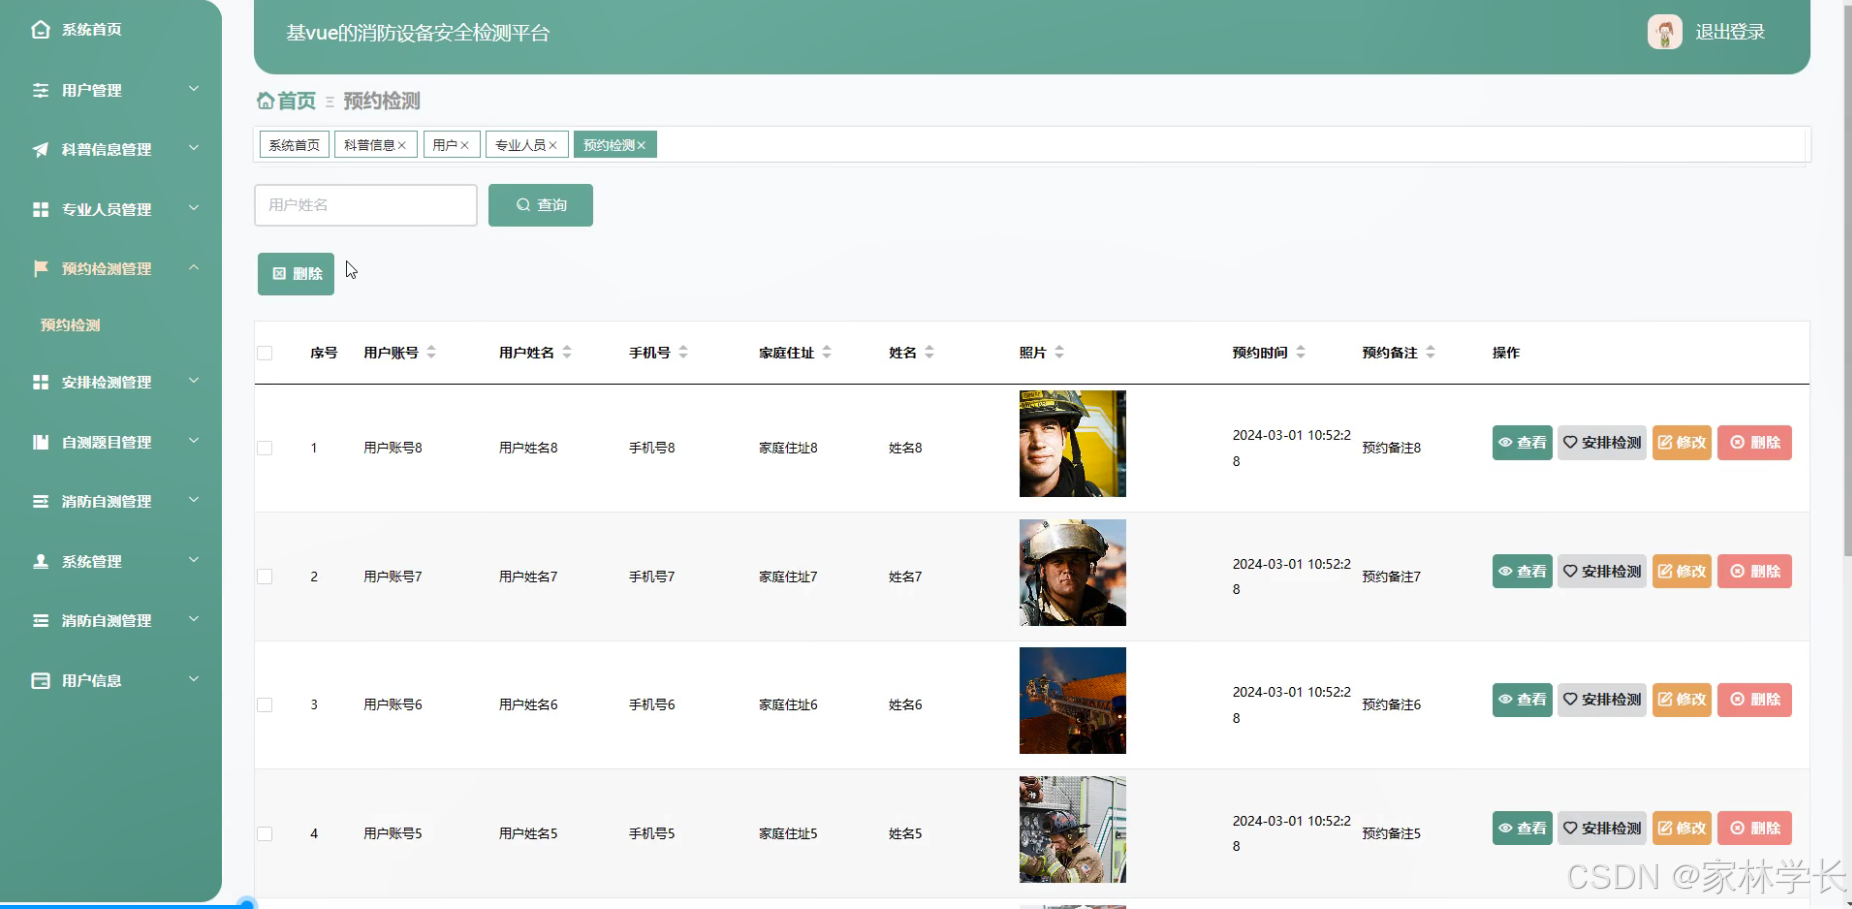Screen dimensions: 1852x909
Task: Check the checkbox for row 用户账号8
Action: pos(265,448)
